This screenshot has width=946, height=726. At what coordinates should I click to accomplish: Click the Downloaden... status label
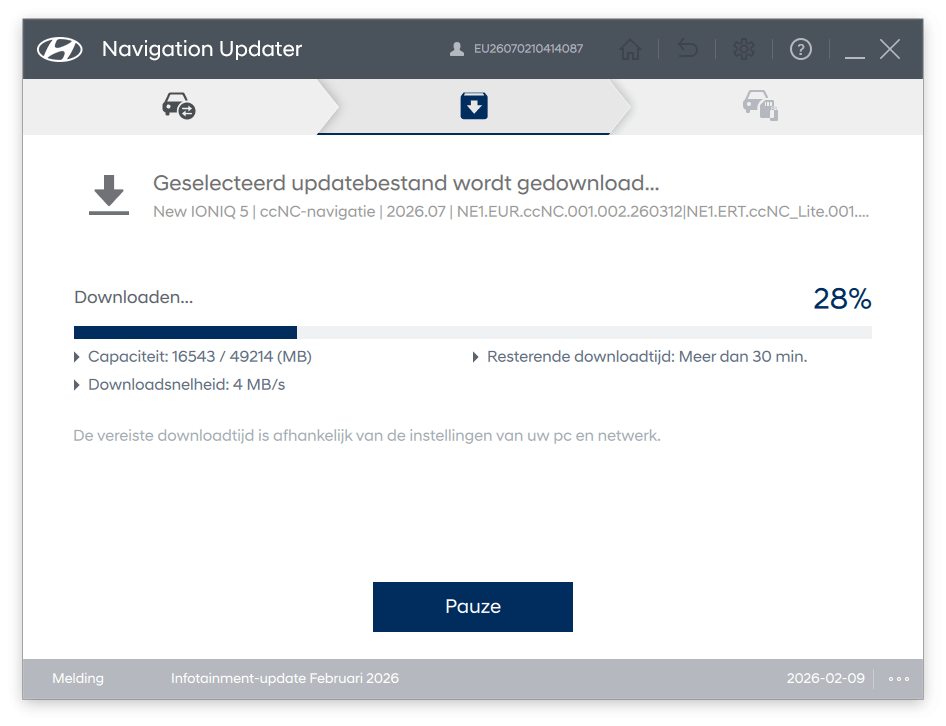(x=133, y=297)
